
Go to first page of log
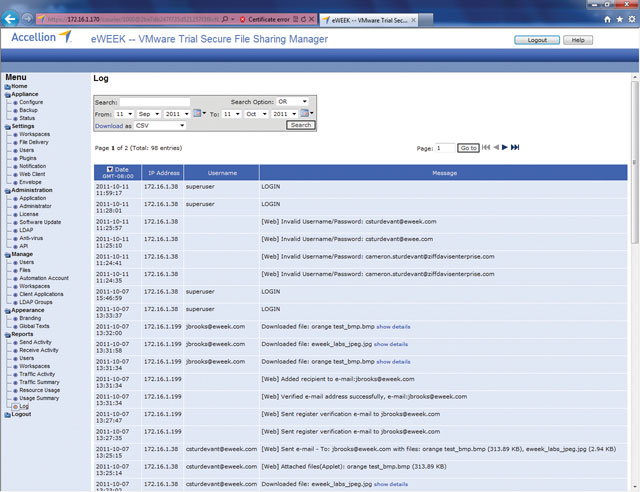[x=486, y=147]
